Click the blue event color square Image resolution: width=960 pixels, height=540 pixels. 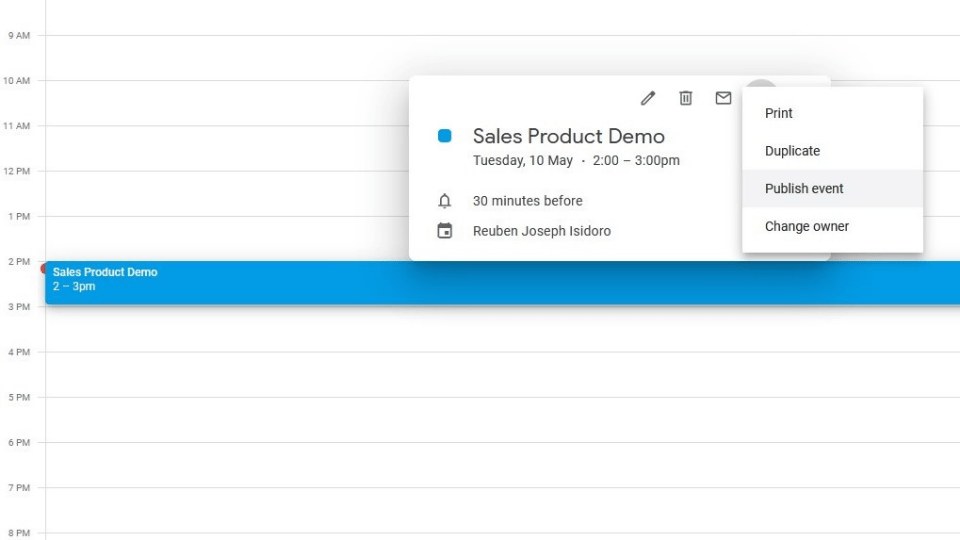tap(444, 136)
